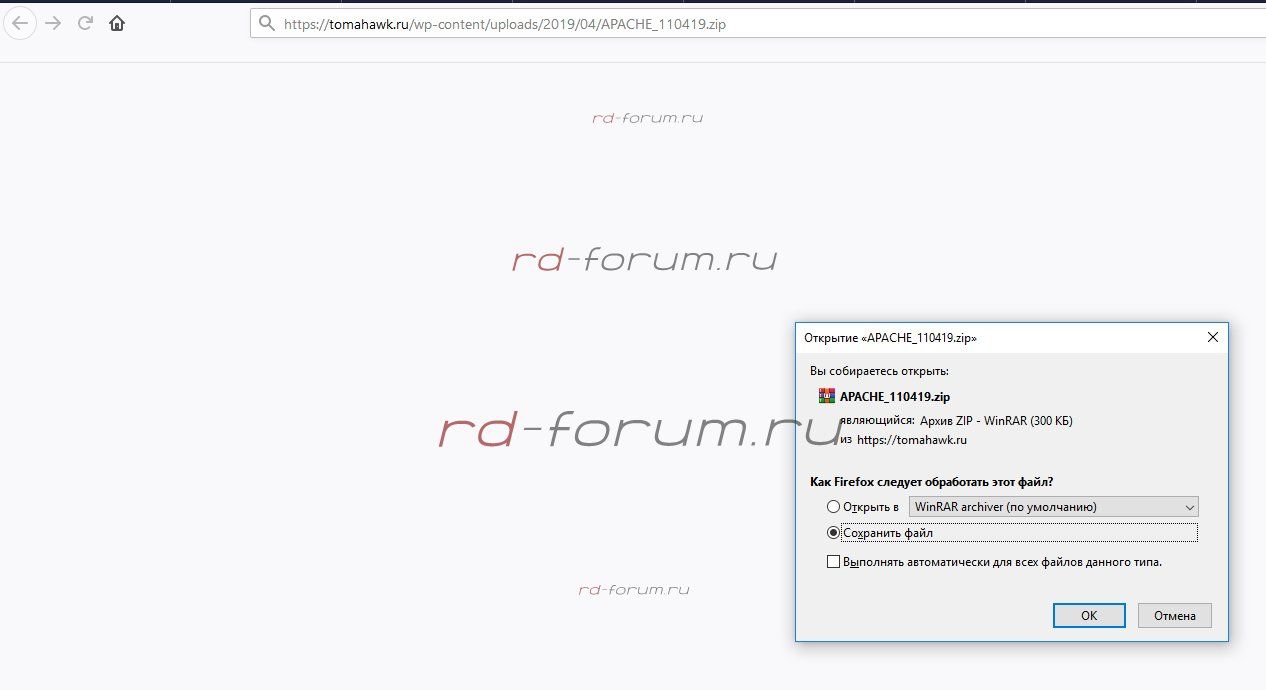Click the WinRAR archive file icon
Viewport: 1266px width, 690px height.
(x=827, y=396)
